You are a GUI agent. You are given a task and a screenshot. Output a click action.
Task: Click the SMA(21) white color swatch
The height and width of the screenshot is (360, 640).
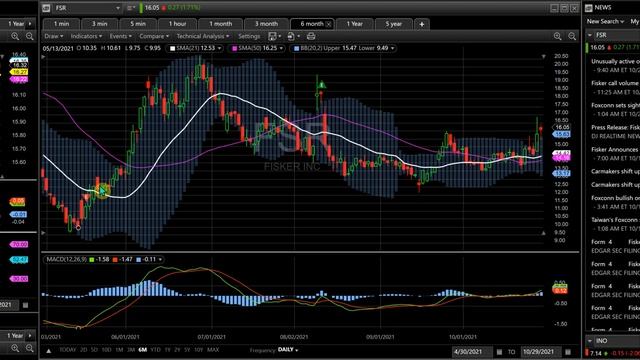[172, 48]
